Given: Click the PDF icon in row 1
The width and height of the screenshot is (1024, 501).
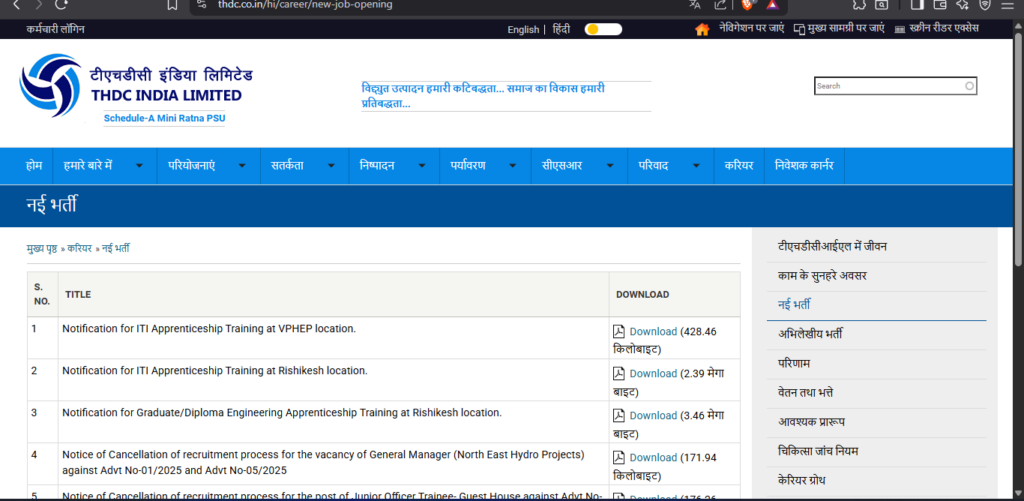Looking at the screenshot, I should click(x=619, y=331).
